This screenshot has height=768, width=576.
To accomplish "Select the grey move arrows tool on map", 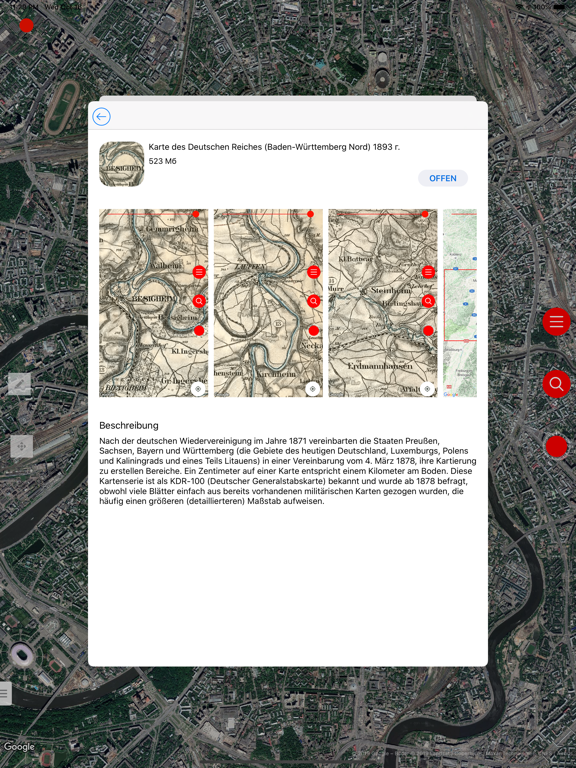I will (22, 446).
